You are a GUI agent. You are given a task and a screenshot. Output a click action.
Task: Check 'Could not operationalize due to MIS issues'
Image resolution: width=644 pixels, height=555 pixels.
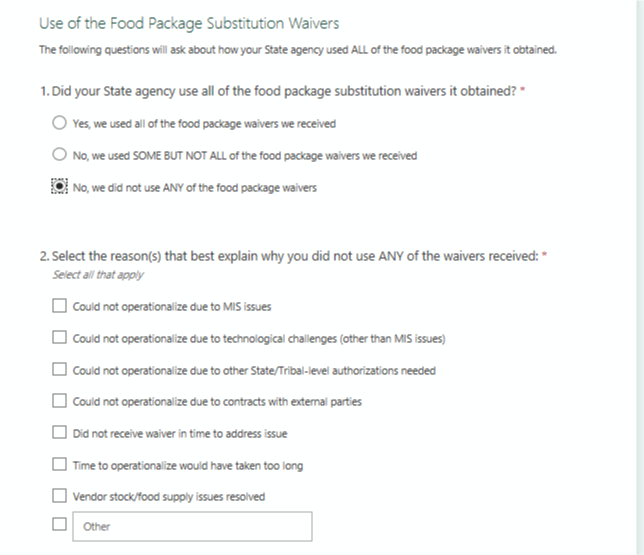pyautogui.click(x=60, y=306)
